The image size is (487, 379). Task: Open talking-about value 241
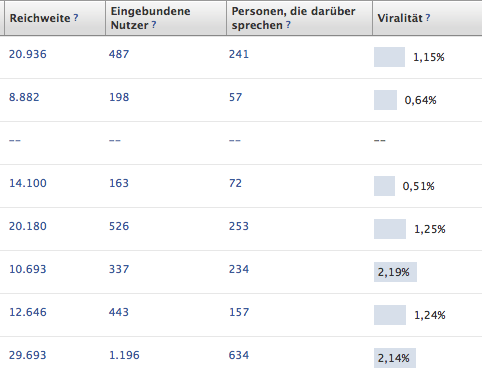pyautogui.click(x=239, y=54)
